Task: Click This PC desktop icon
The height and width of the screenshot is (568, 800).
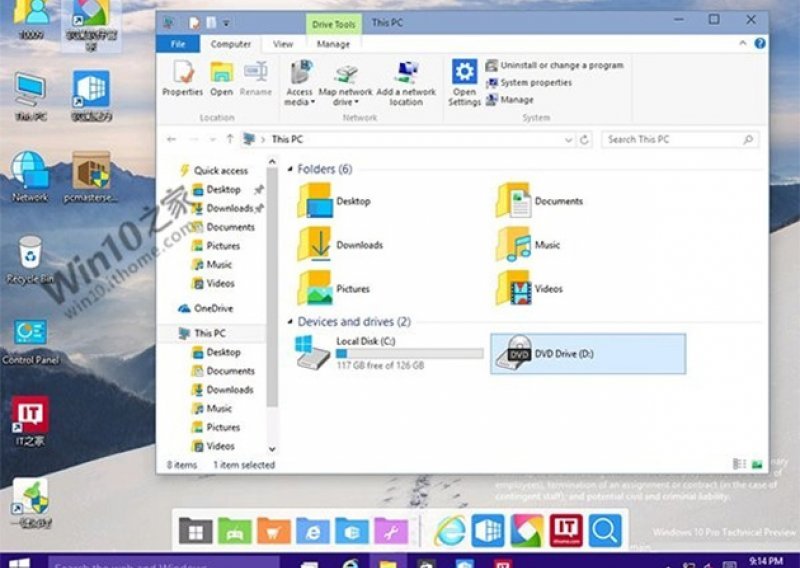Action: coord(31,96)
